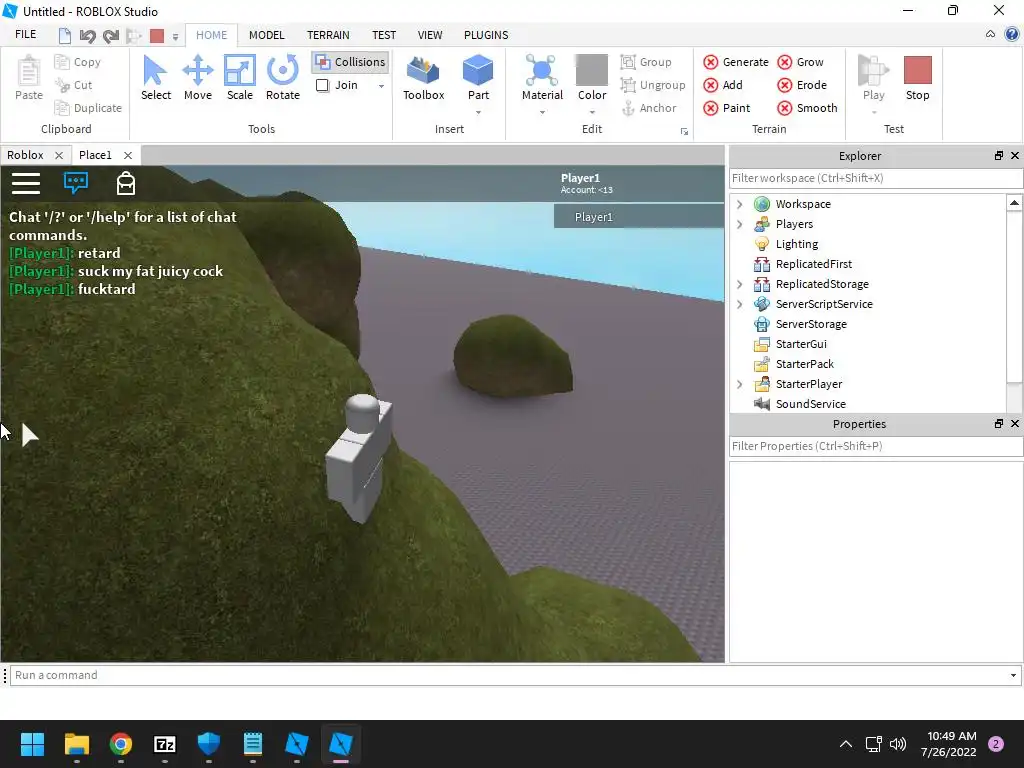Open the quick access toolbar customize arrow
The width and height of the screenshot is (1024, 768).
175,37
